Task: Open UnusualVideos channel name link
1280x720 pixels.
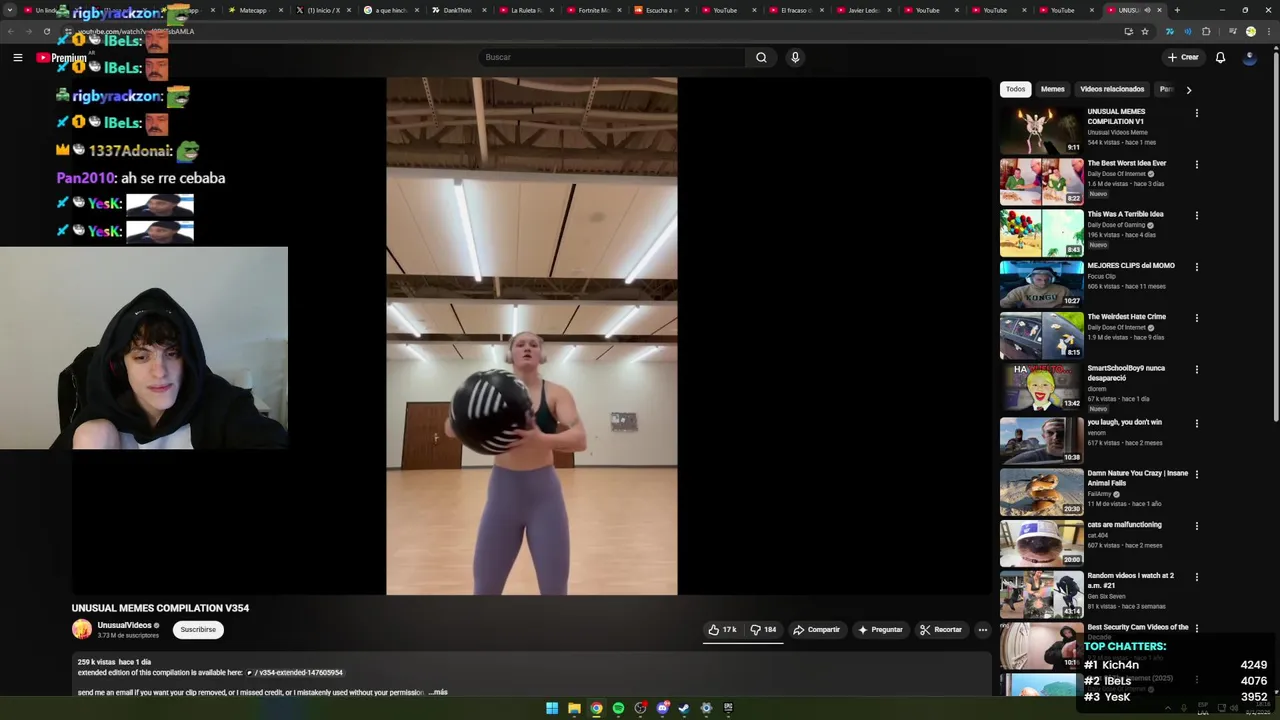Action: pyautogui.click(x=124, y=625)
